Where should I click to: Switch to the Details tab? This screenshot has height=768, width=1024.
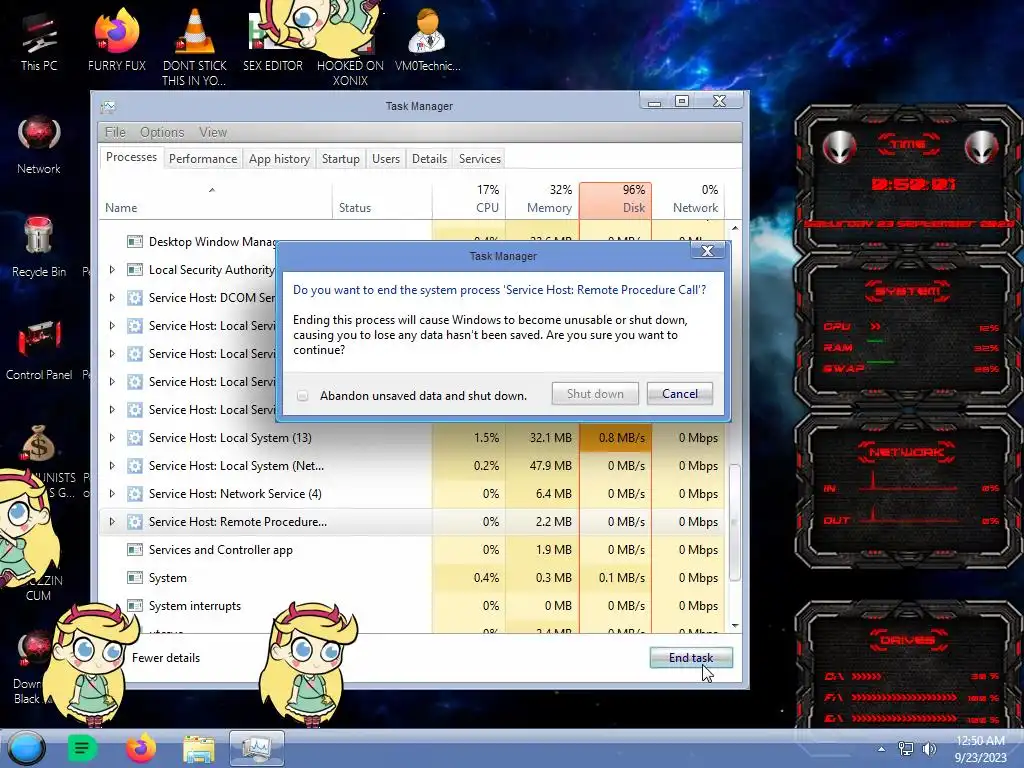tap(429, 159)
